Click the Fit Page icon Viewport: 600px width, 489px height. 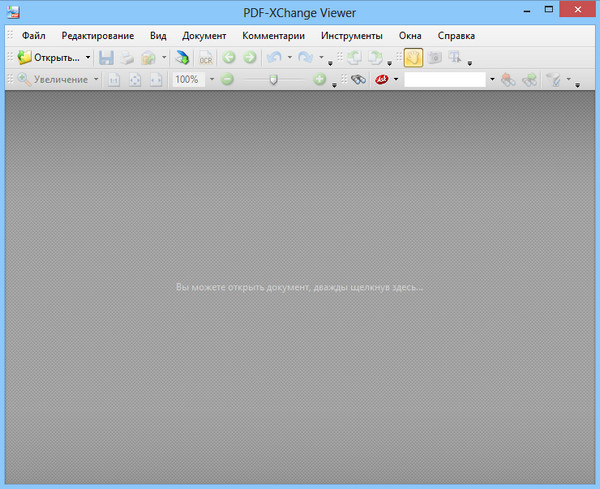point(135,80)
